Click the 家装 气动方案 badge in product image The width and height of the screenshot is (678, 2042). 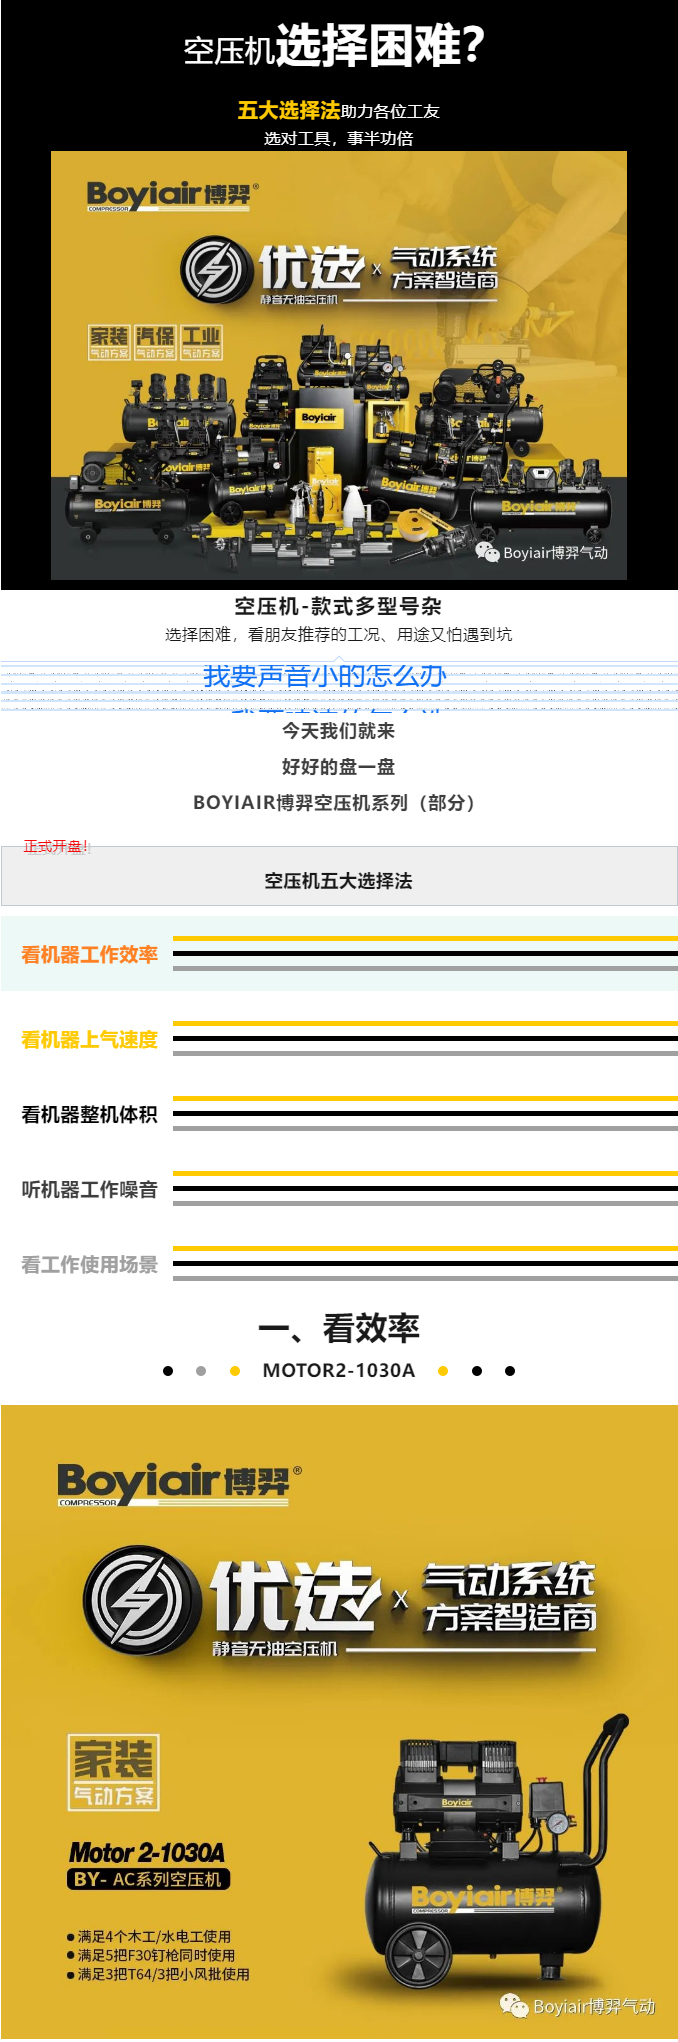[114, 1772]
